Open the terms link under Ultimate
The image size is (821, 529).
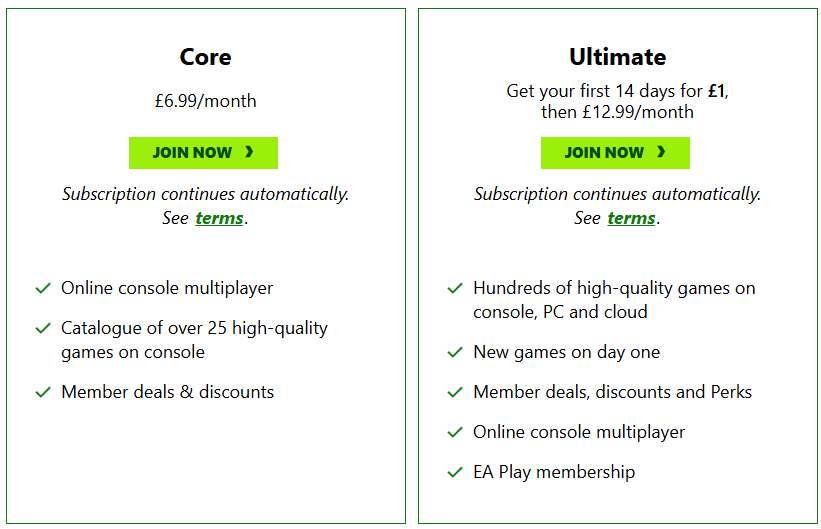point(631,218)
